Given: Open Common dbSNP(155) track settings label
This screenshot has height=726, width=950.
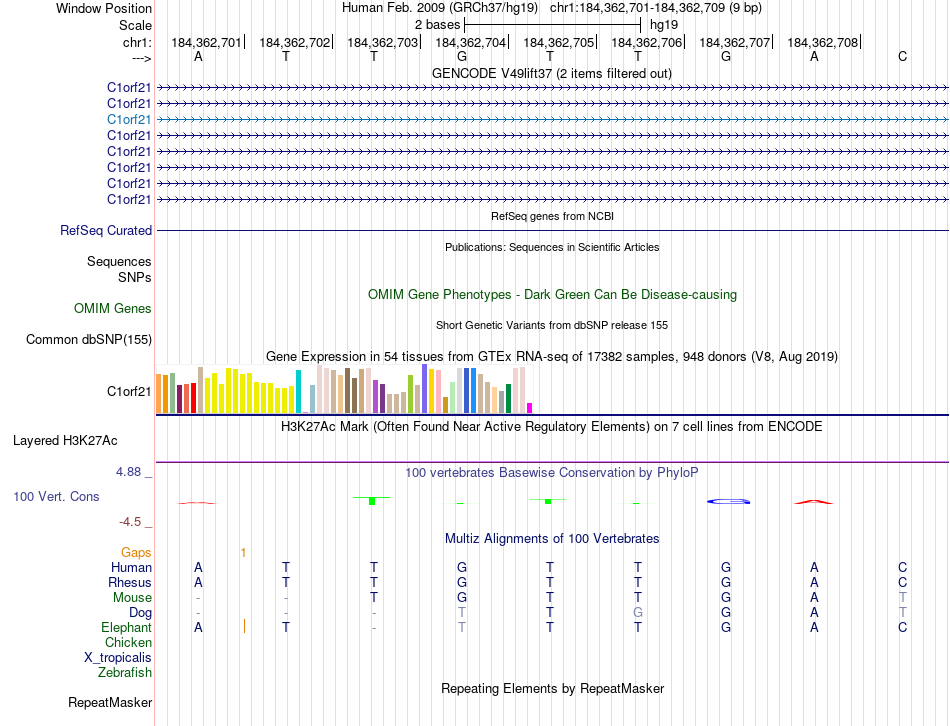Looking at the screenshot, I should (89, 339).
